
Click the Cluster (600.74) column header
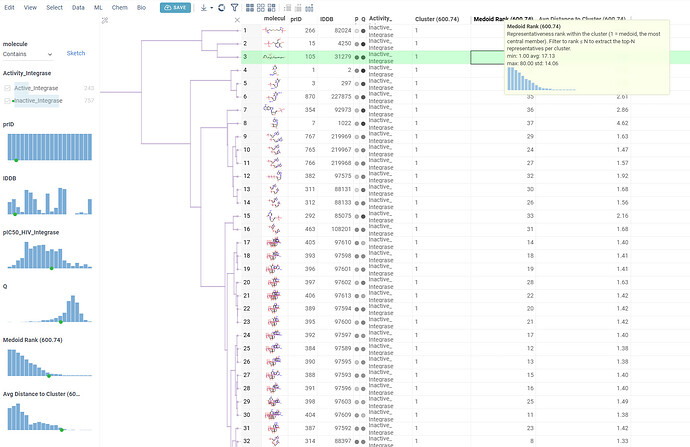[x=437, y=19]
